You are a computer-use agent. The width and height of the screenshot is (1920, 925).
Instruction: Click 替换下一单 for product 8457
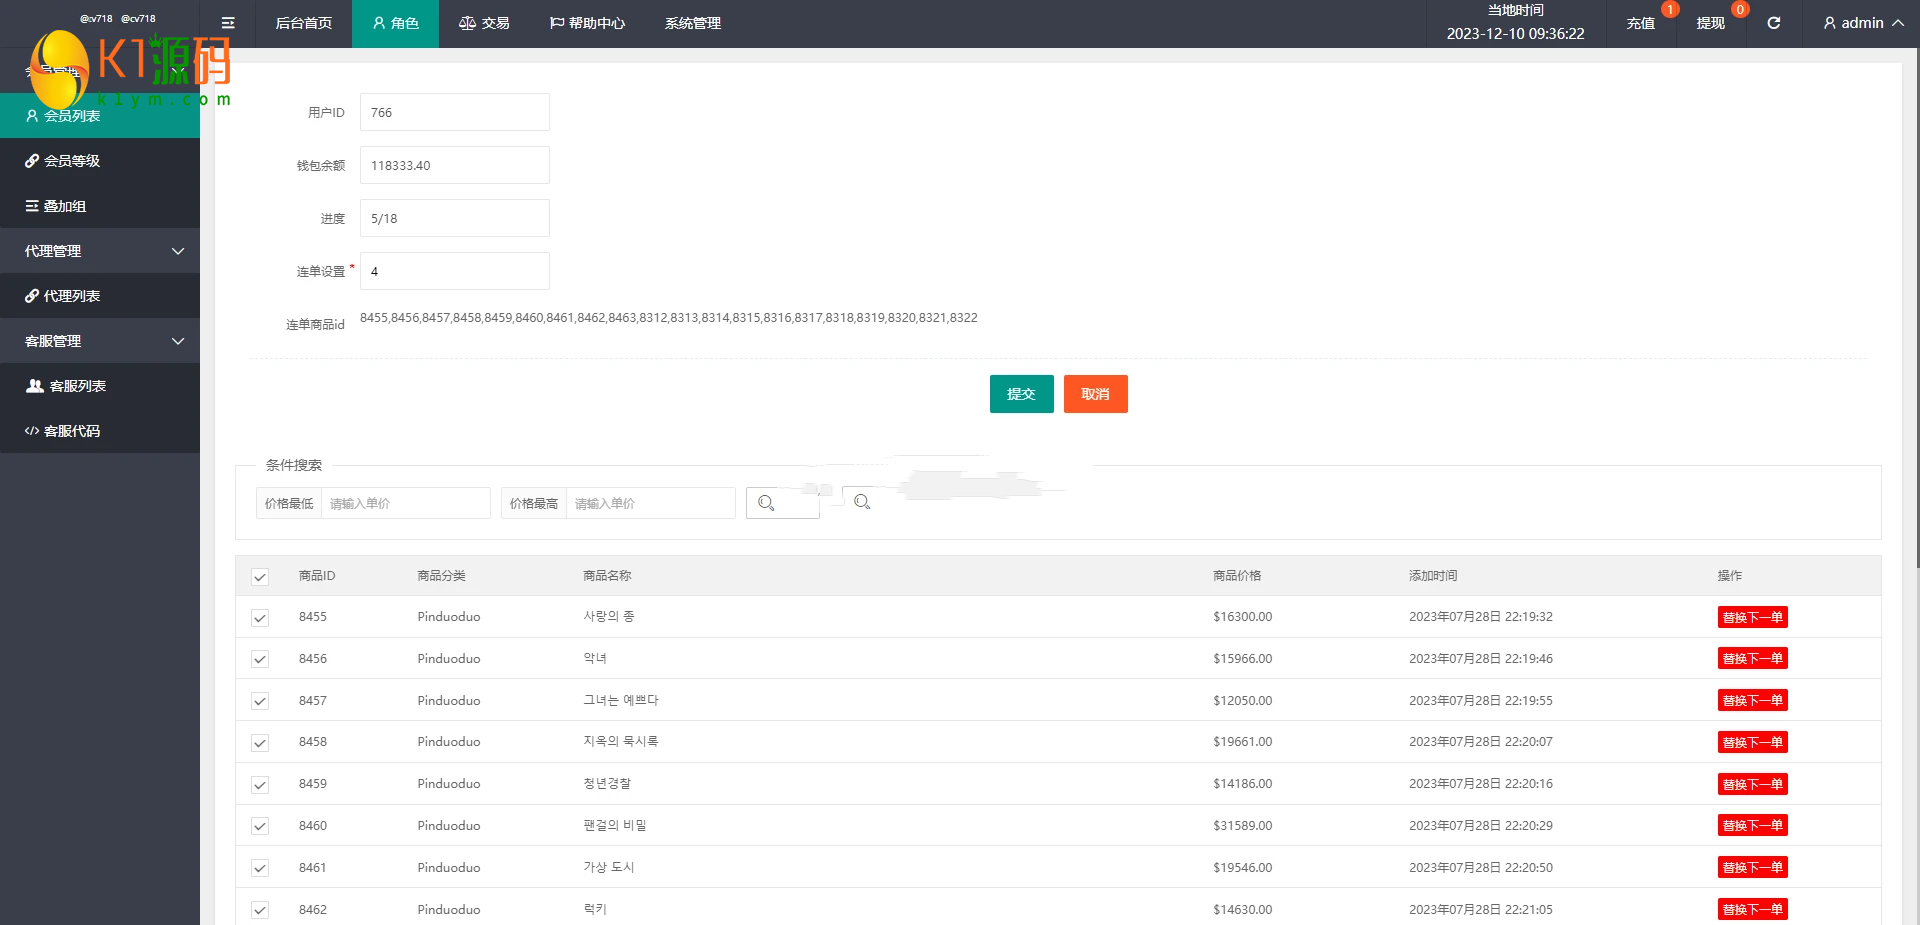click(1752, 701)
